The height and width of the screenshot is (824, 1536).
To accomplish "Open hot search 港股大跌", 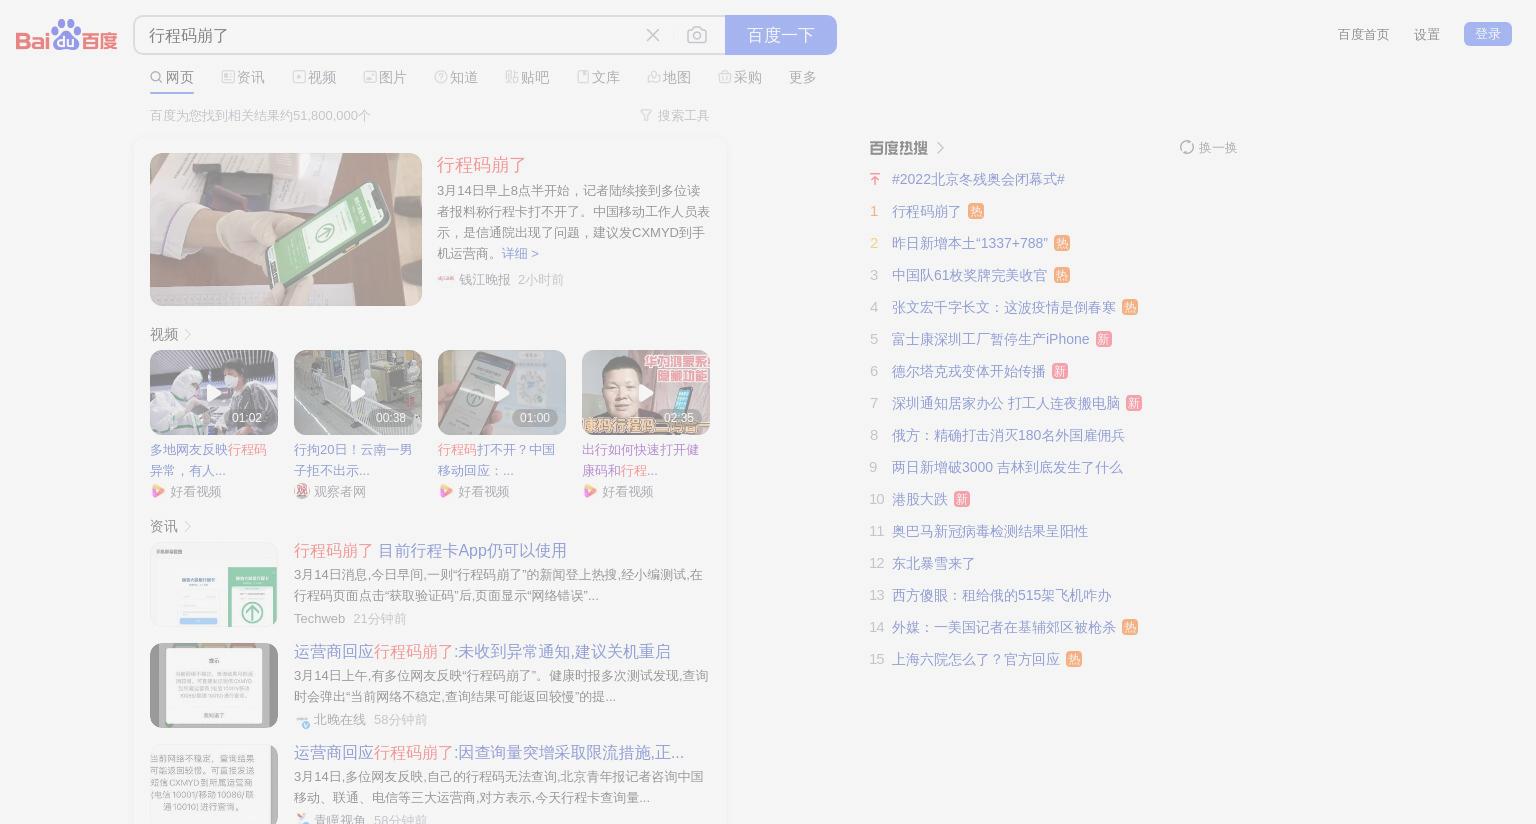I will pos(920,499).
